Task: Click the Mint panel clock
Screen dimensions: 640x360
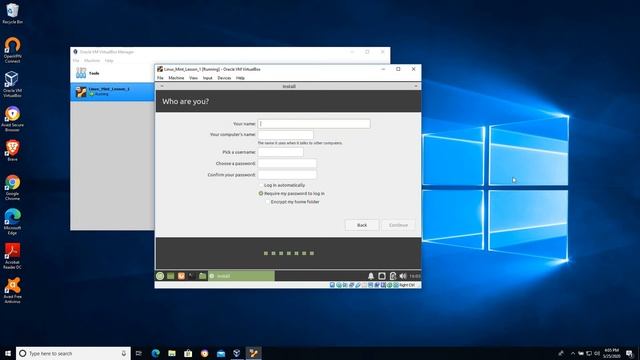Action: click(415, 276)
